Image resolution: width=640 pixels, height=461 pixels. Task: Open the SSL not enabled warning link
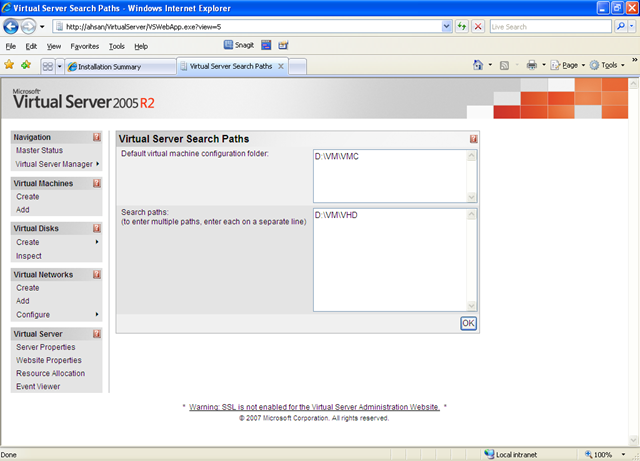314,407
